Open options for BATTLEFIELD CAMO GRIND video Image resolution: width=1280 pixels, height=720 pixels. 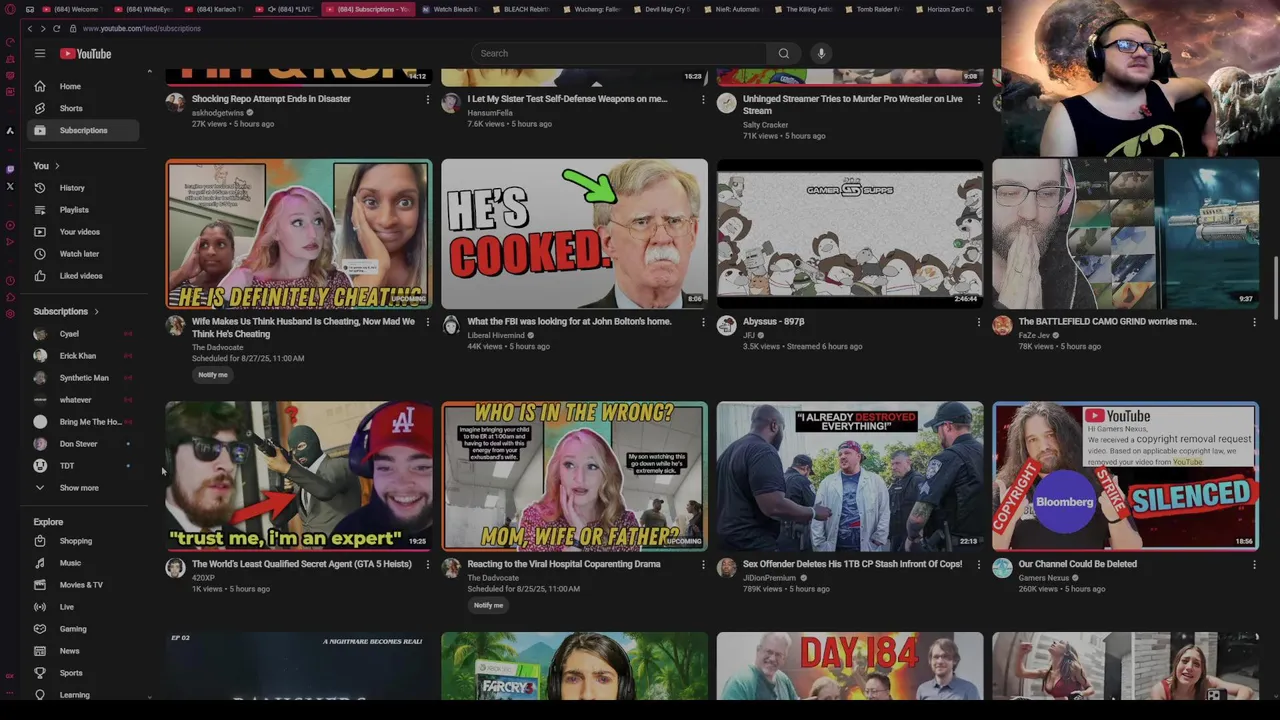1254,322
